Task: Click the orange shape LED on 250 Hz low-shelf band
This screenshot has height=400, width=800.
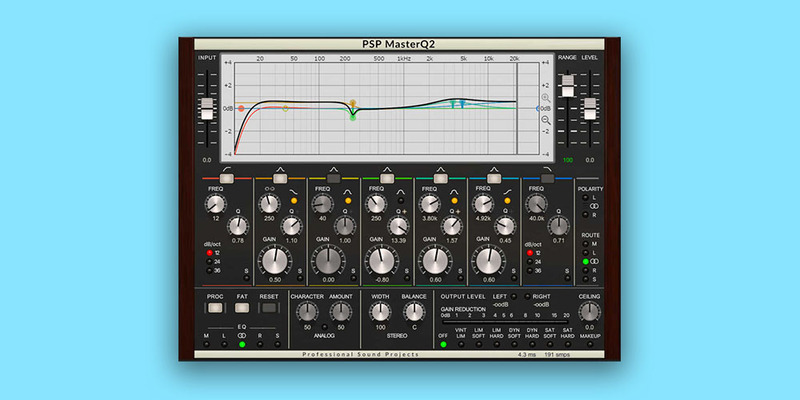Action: [295, 200]
